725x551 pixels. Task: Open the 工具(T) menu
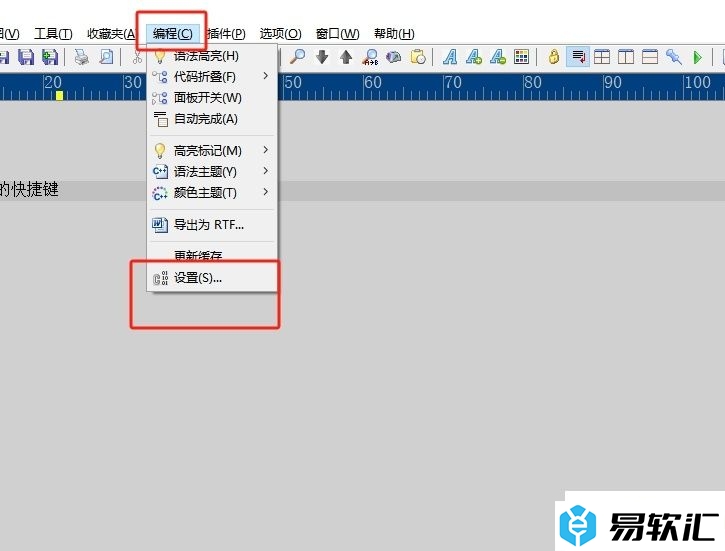pos(53,34)
